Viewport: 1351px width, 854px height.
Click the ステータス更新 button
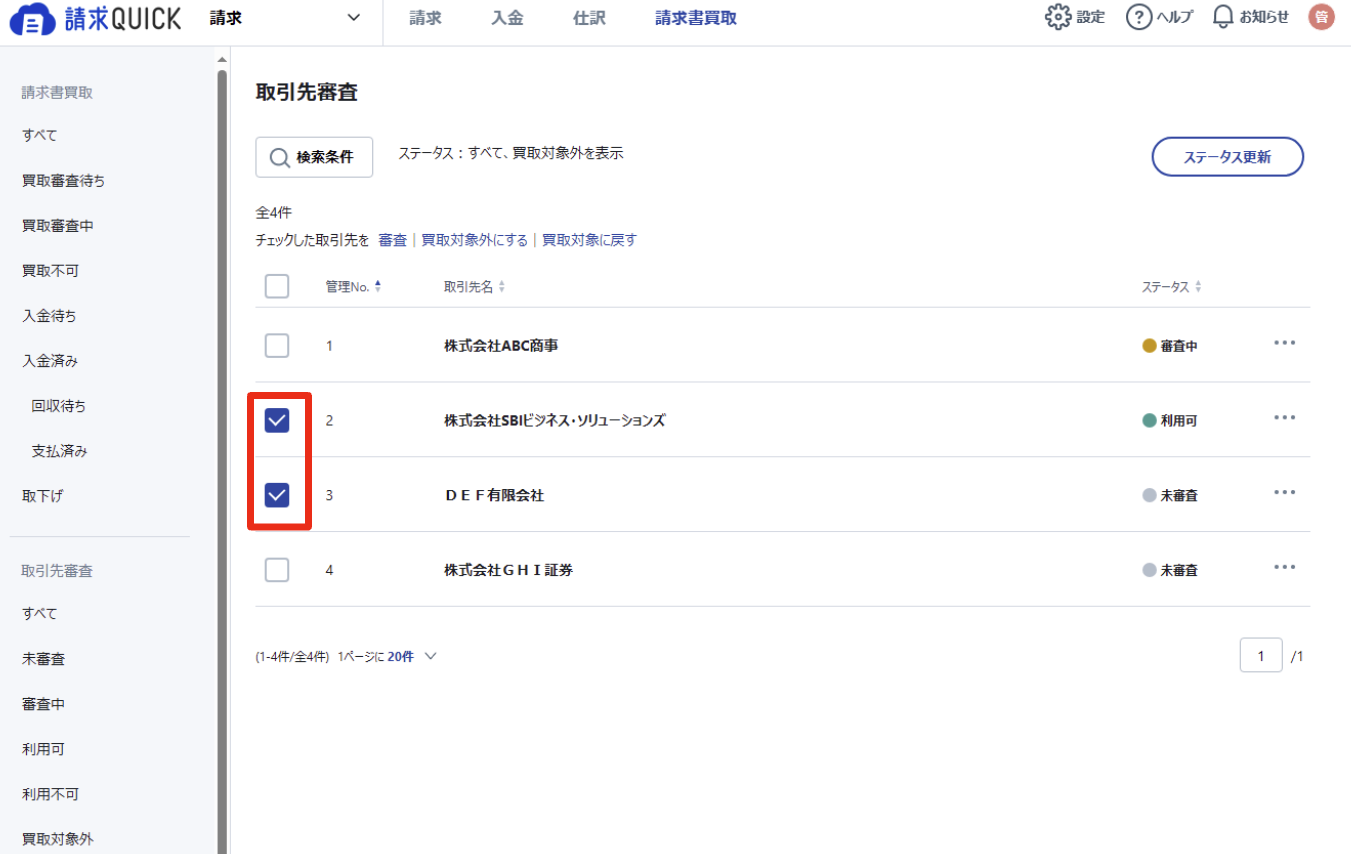1228,157
